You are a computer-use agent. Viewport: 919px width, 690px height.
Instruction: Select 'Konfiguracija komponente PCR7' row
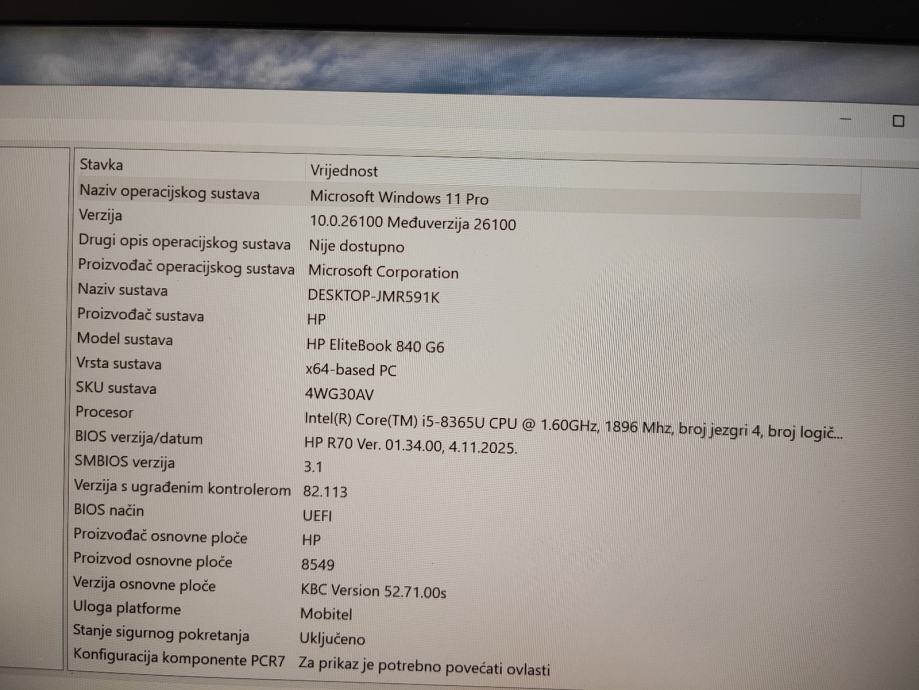(x=179, y=658)
